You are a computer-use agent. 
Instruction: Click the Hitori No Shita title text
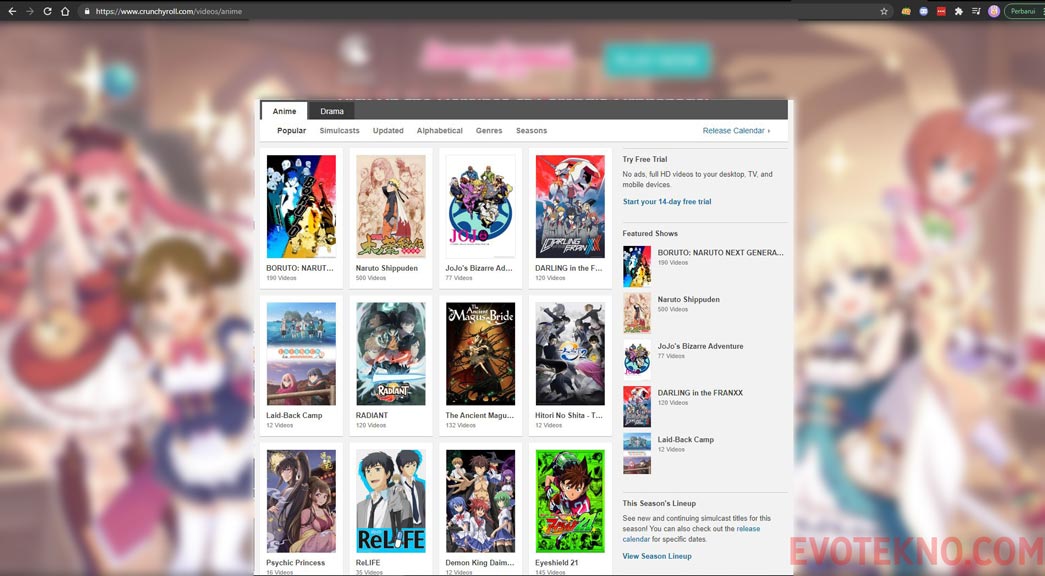click(x=568, y=415)
